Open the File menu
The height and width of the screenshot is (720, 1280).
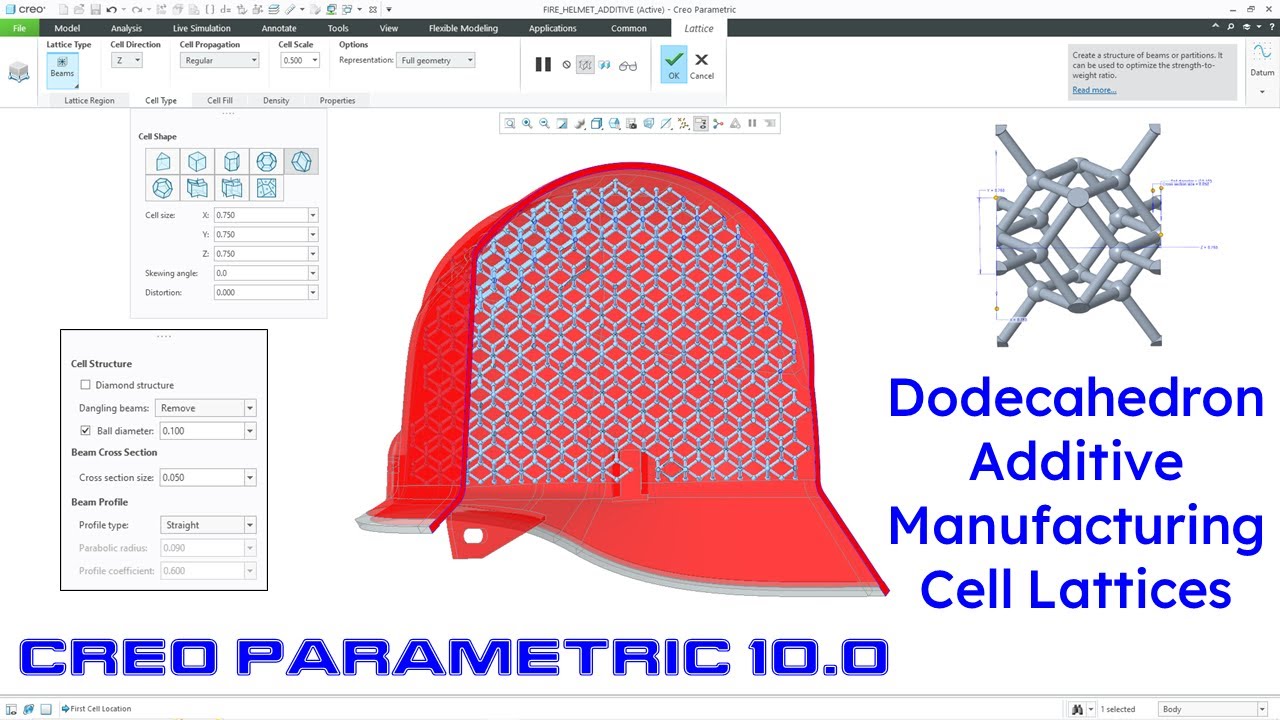(19, 28)
